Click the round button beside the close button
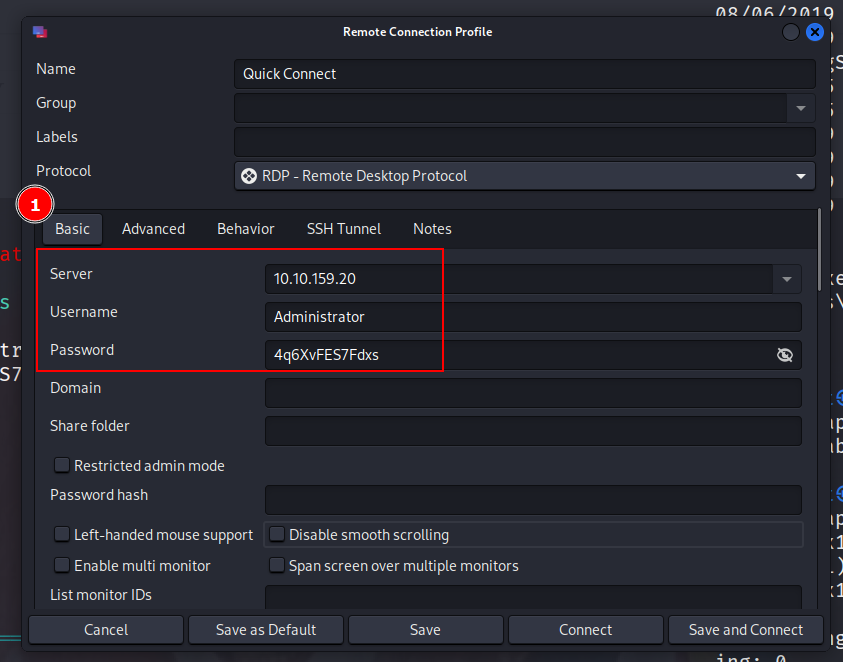Screen dimensions: 843x662 [x=790, y=32]
